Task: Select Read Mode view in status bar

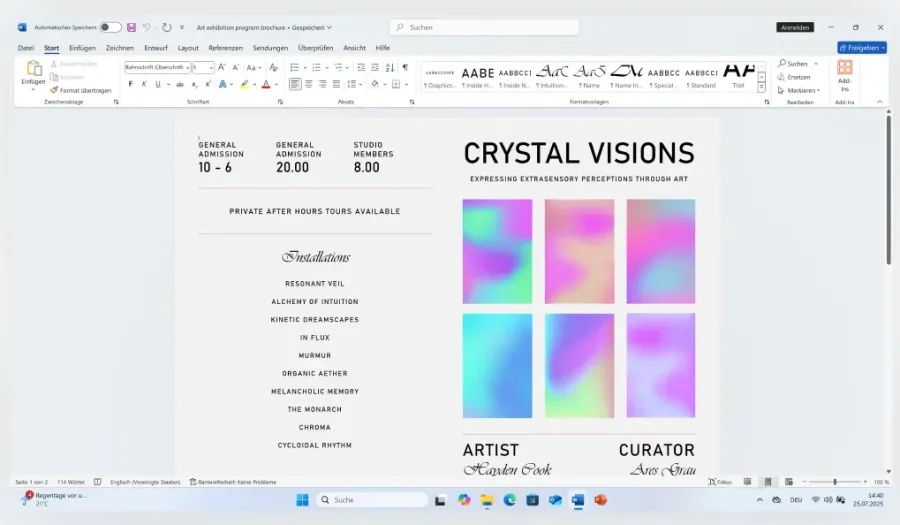Action: click(747, 482)
